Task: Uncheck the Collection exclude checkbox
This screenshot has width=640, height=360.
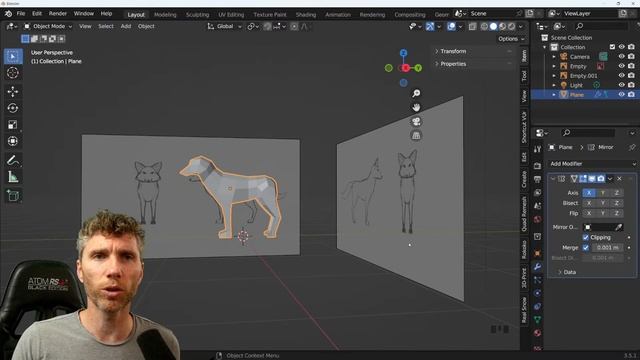Action: [x=612, y=47]
